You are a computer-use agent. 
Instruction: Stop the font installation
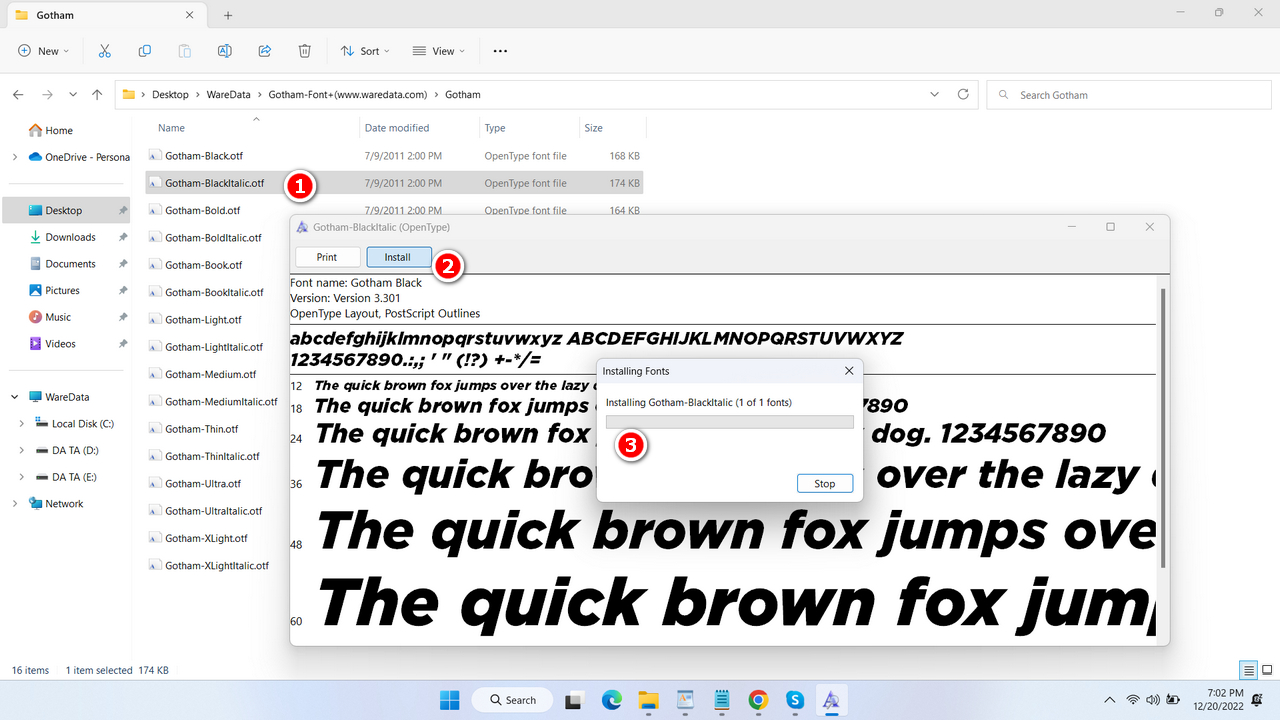824,483
